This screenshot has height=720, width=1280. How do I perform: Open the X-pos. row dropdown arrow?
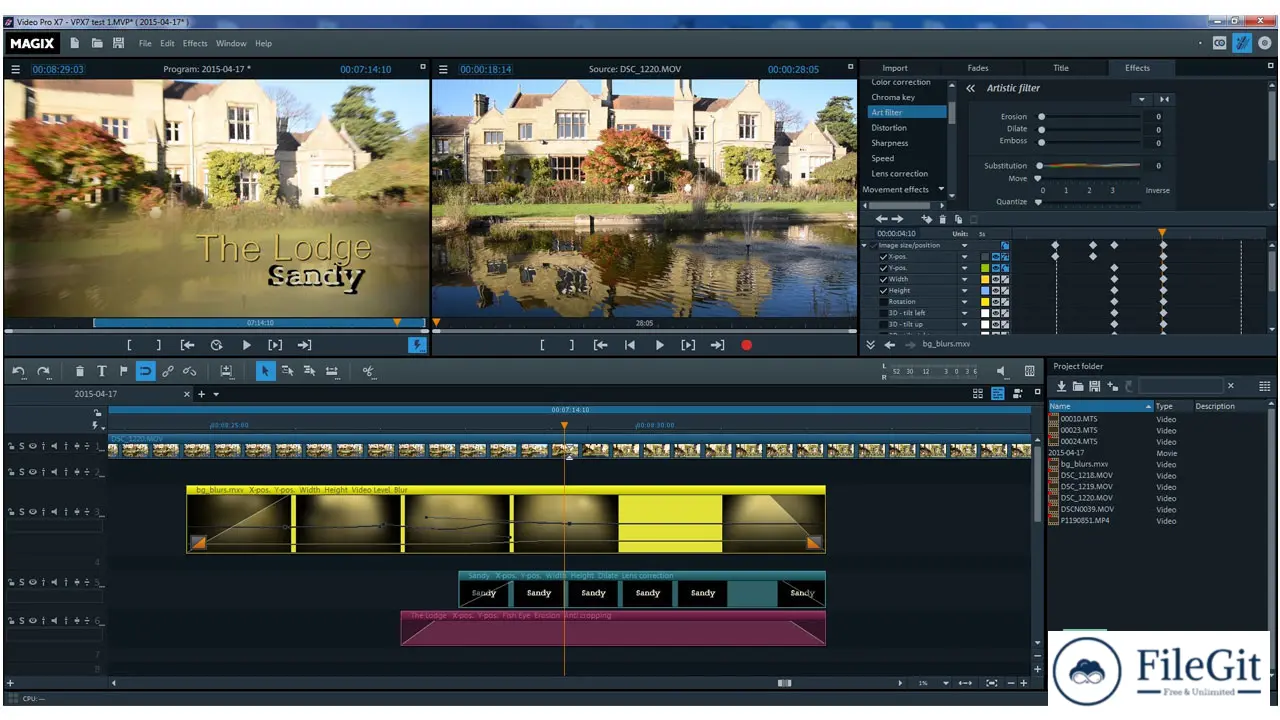(x=965, y=257)
